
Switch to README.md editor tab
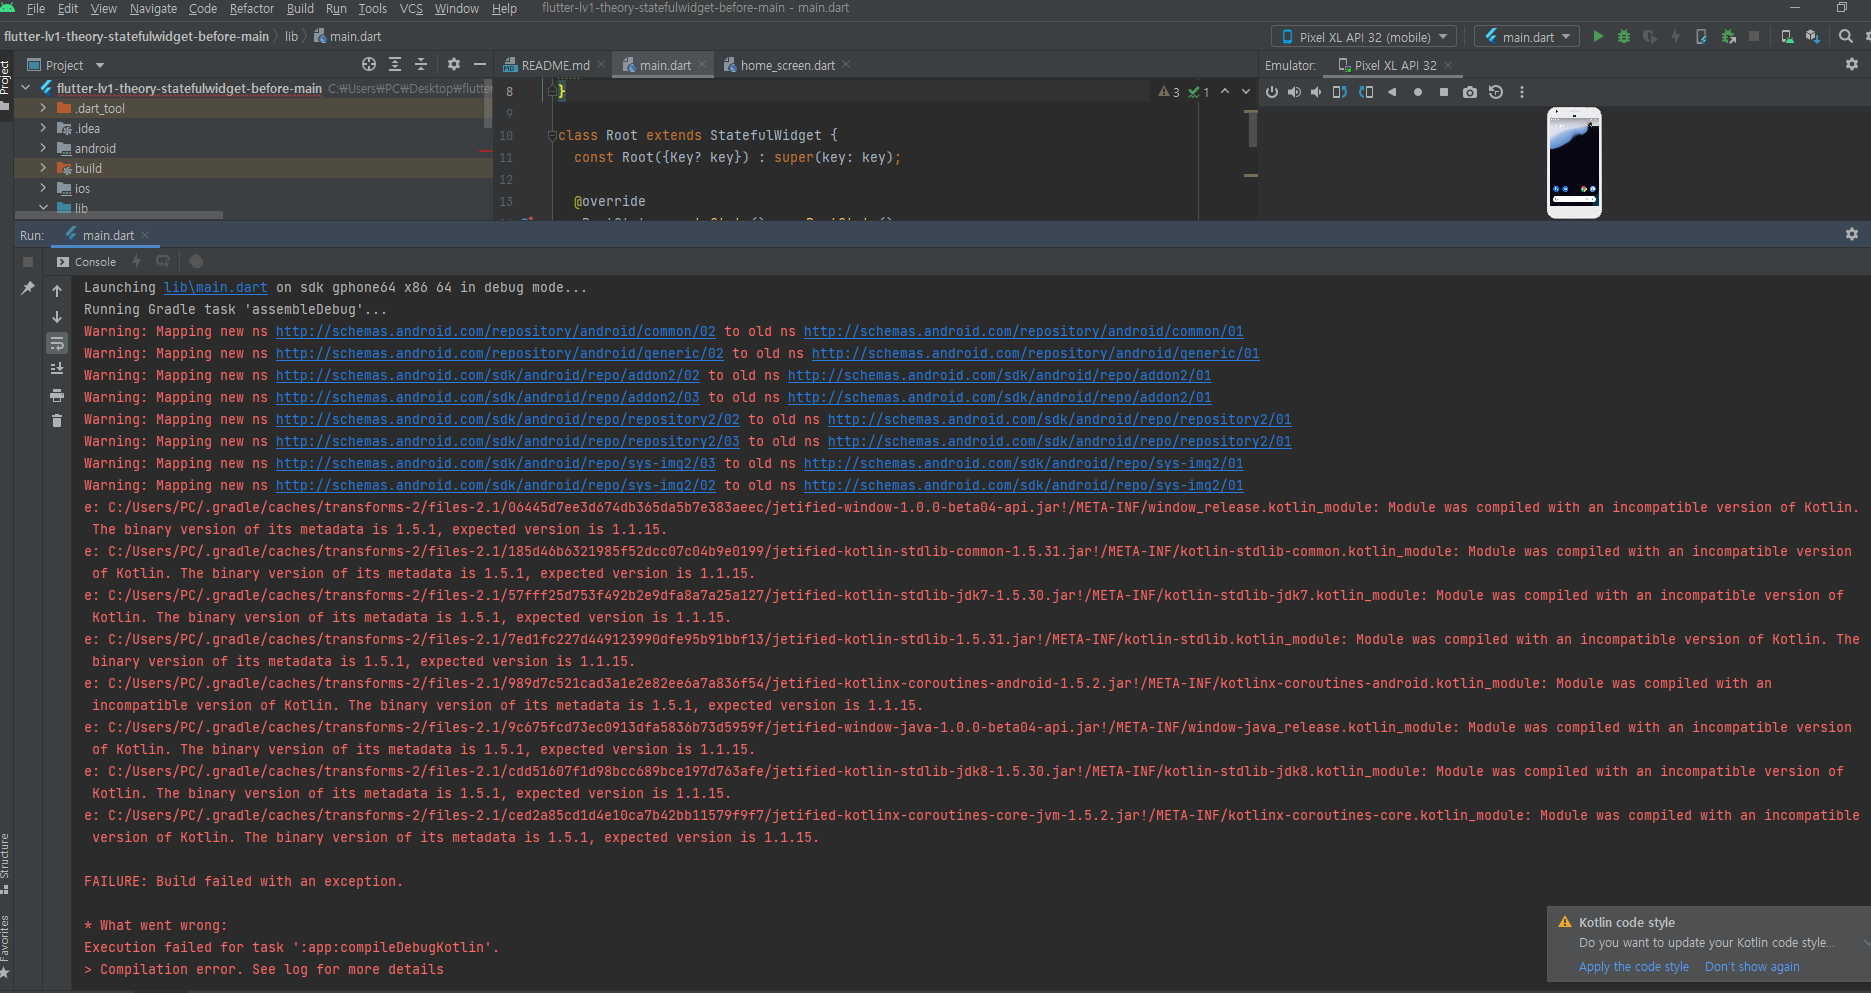[x=555, y=65]
